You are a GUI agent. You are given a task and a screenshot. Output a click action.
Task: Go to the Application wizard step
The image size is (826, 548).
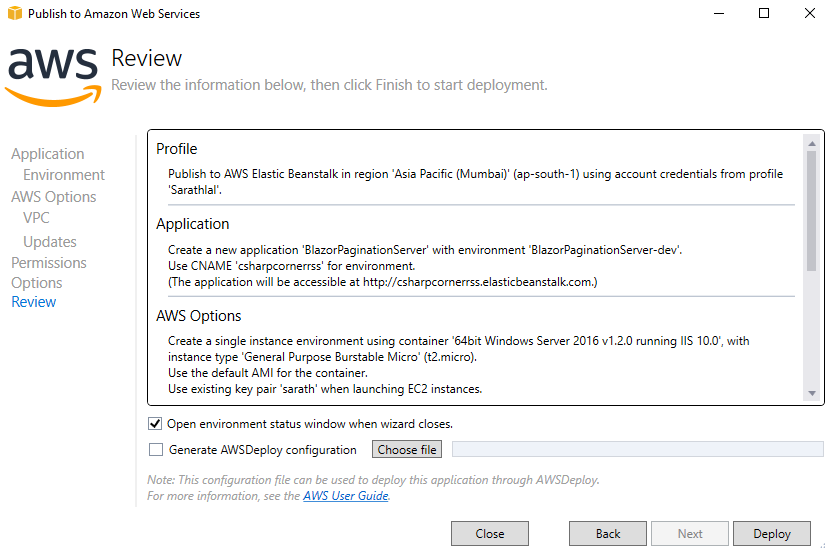pos(47,154)
